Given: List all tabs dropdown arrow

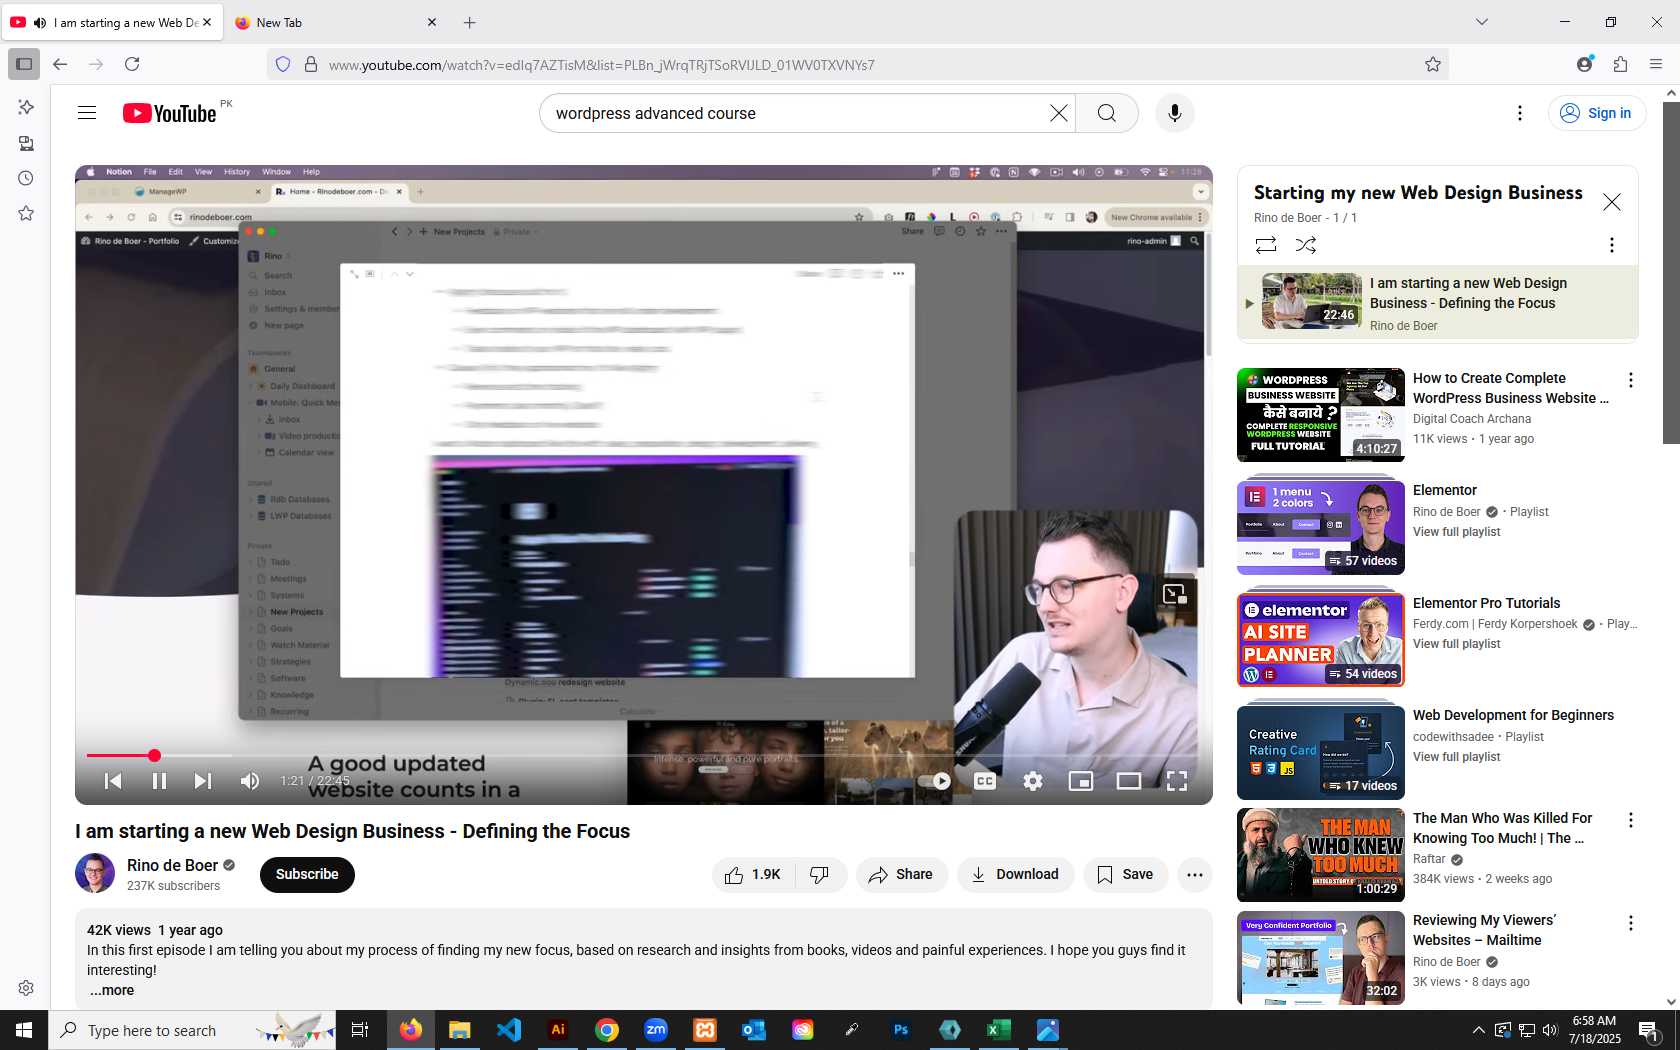Looking at the screenshot, I should tap(1482, 22).
